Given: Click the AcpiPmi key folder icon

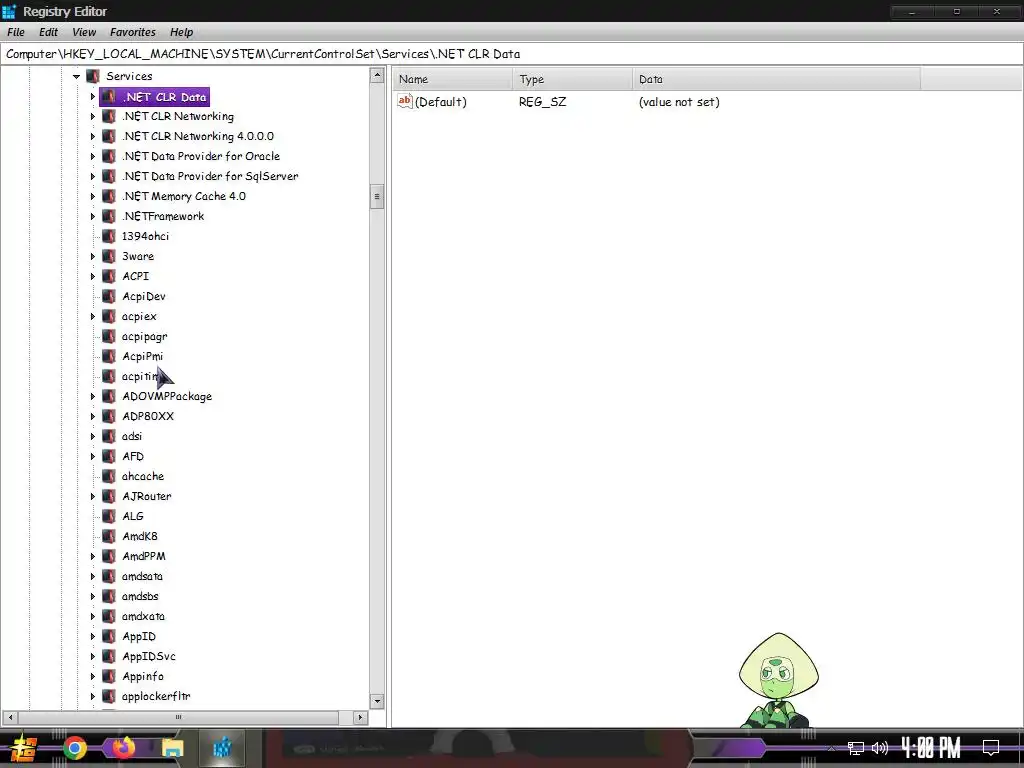Looking at the screenshot, I should [x=109, y=356].
